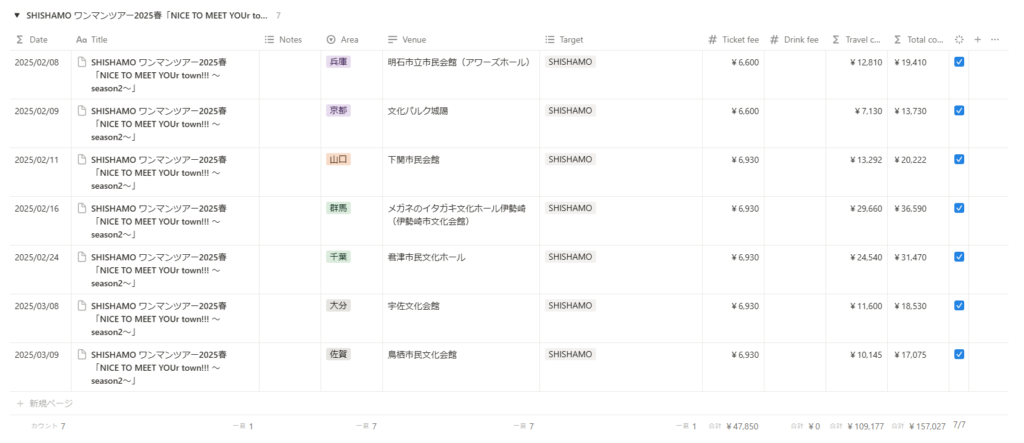Viewport: 1024px width, 443px height.
Task: Open the tour title link in 2025/02/16 row
Action: (159, 222)
